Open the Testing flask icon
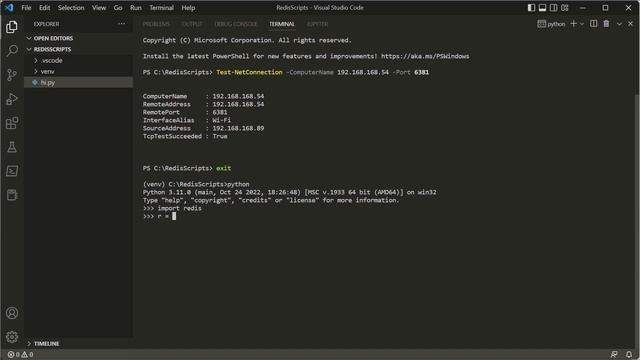The height and width of the screenshot is (360, 640). pos(12,147)
